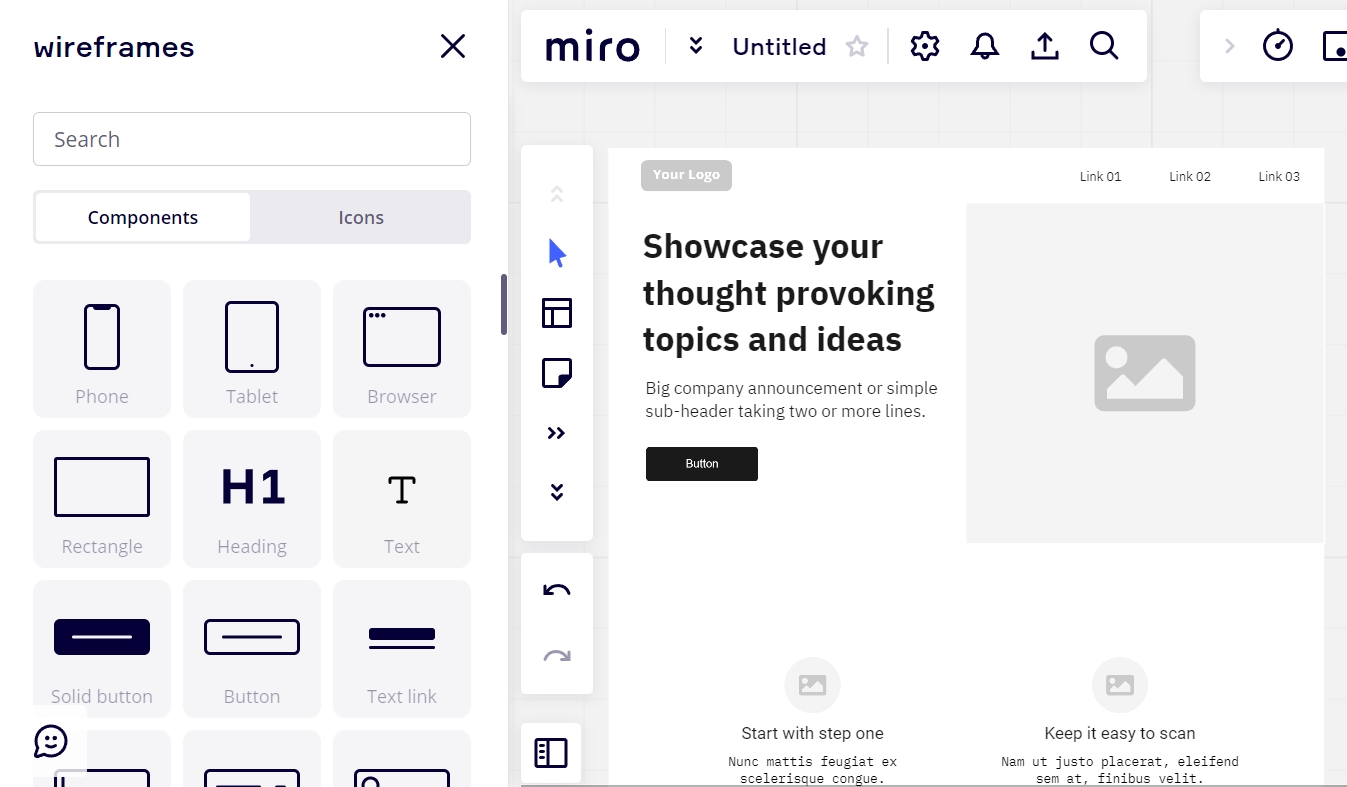Click Link 02 in the wireframe
1347x787 pixels.
1190,177
